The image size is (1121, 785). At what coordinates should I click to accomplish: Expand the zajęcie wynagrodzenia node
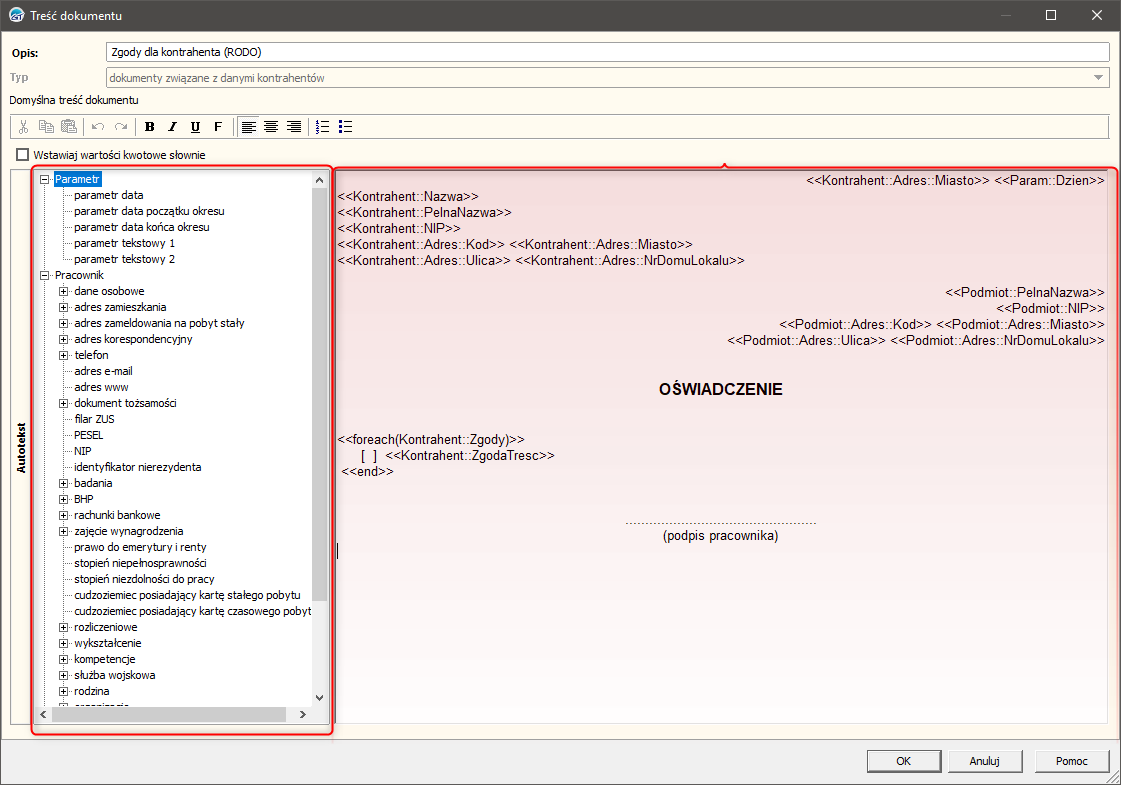(64, 531)
